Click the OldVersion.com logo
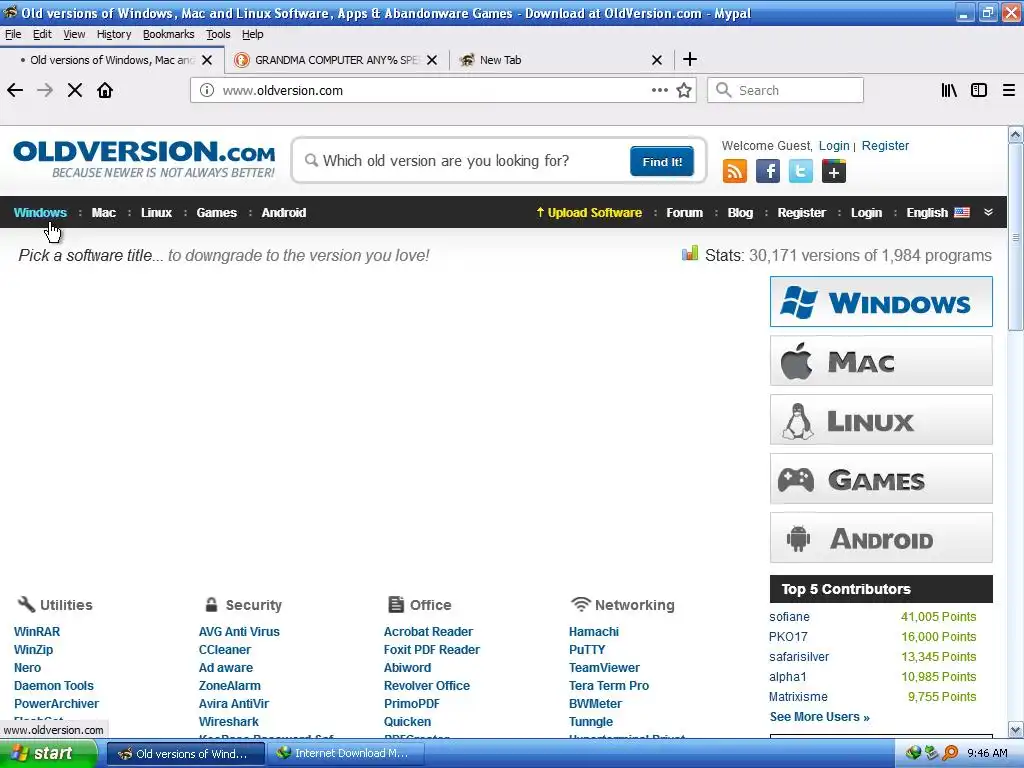1024x768 pixels. [x=144, y=159]
